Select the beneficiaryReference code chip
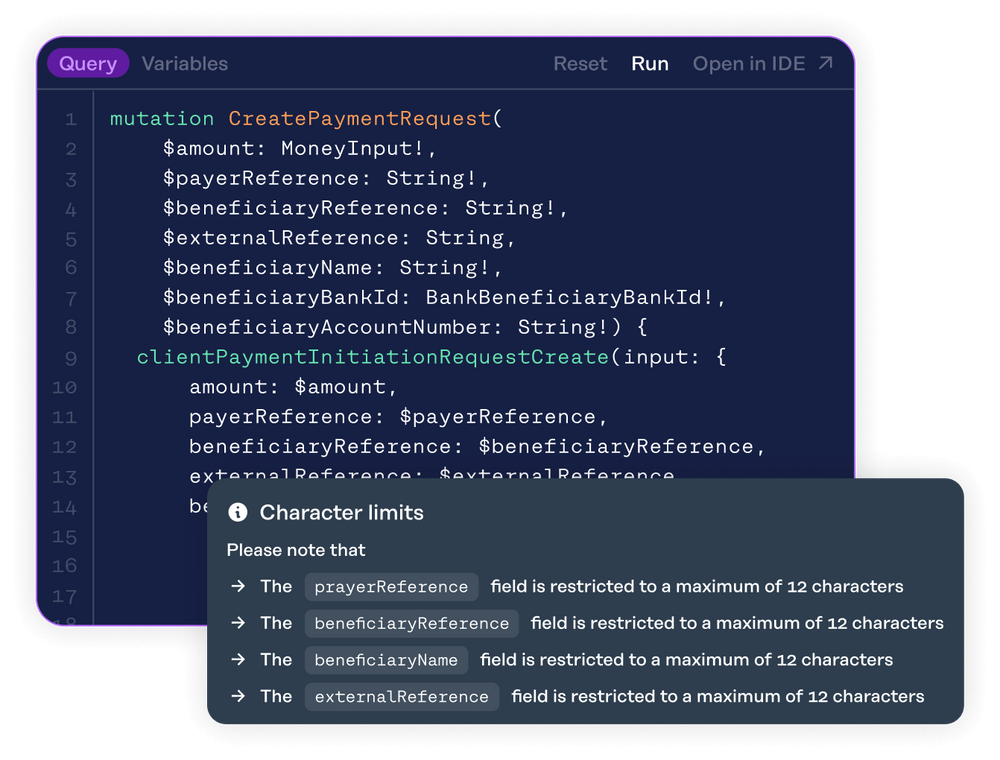 coord(411,622)
